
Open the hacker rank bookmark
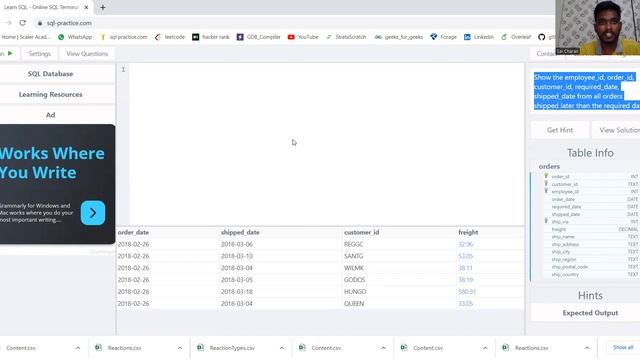point(211,37)
